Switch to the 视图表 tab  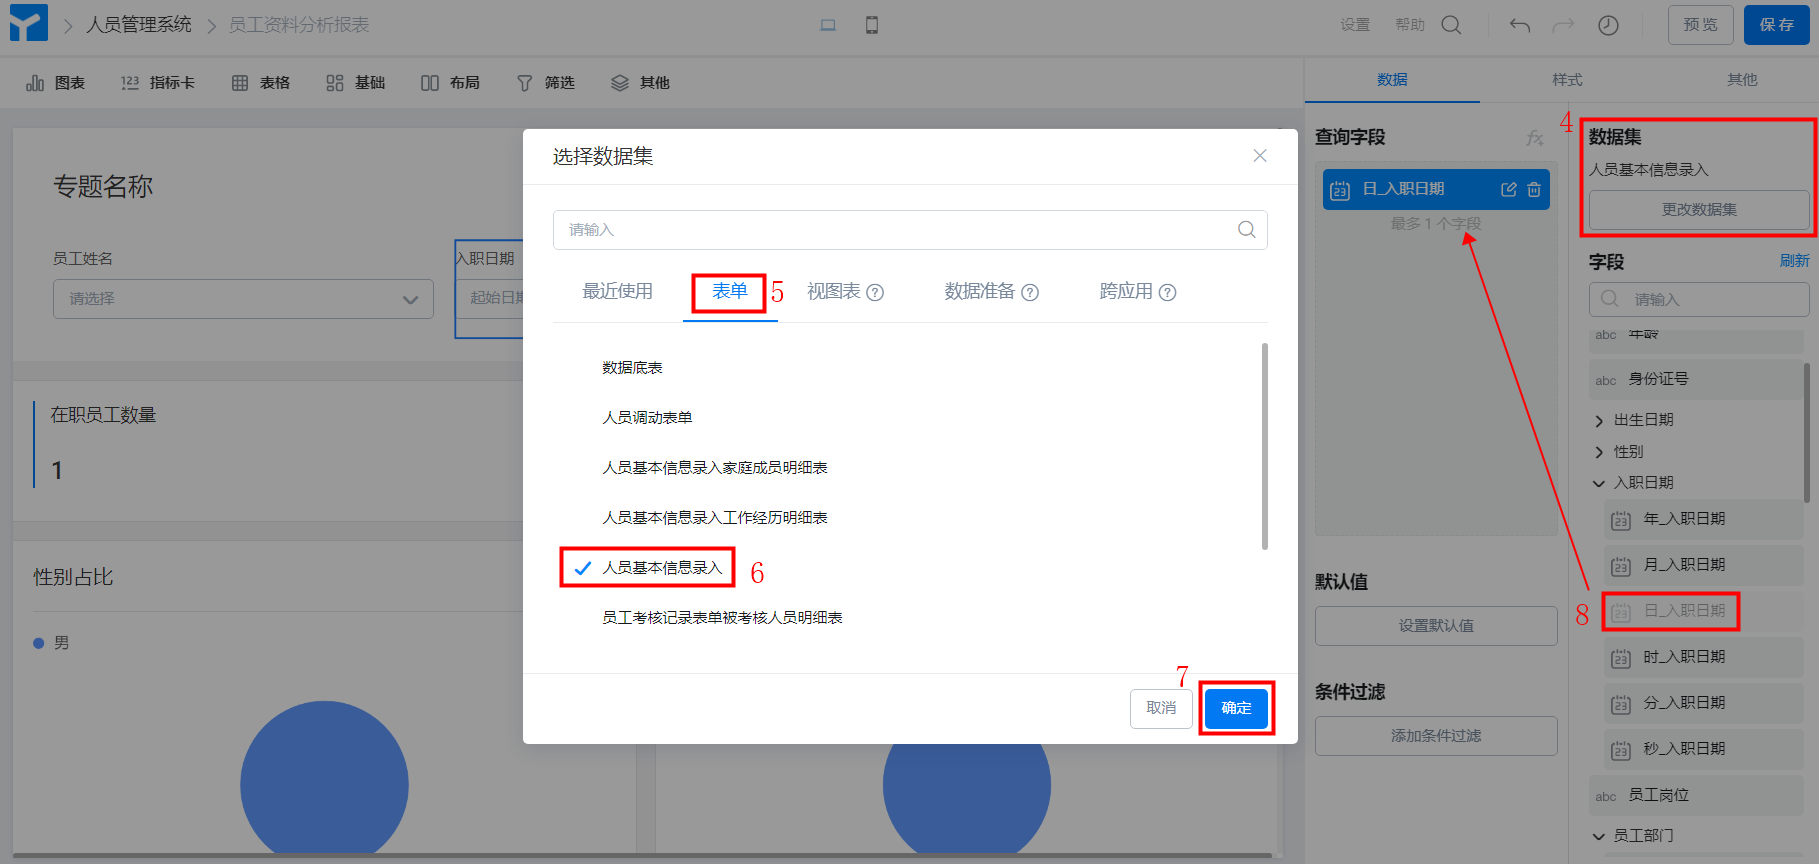pyautogui.click(x=834, y=291)
